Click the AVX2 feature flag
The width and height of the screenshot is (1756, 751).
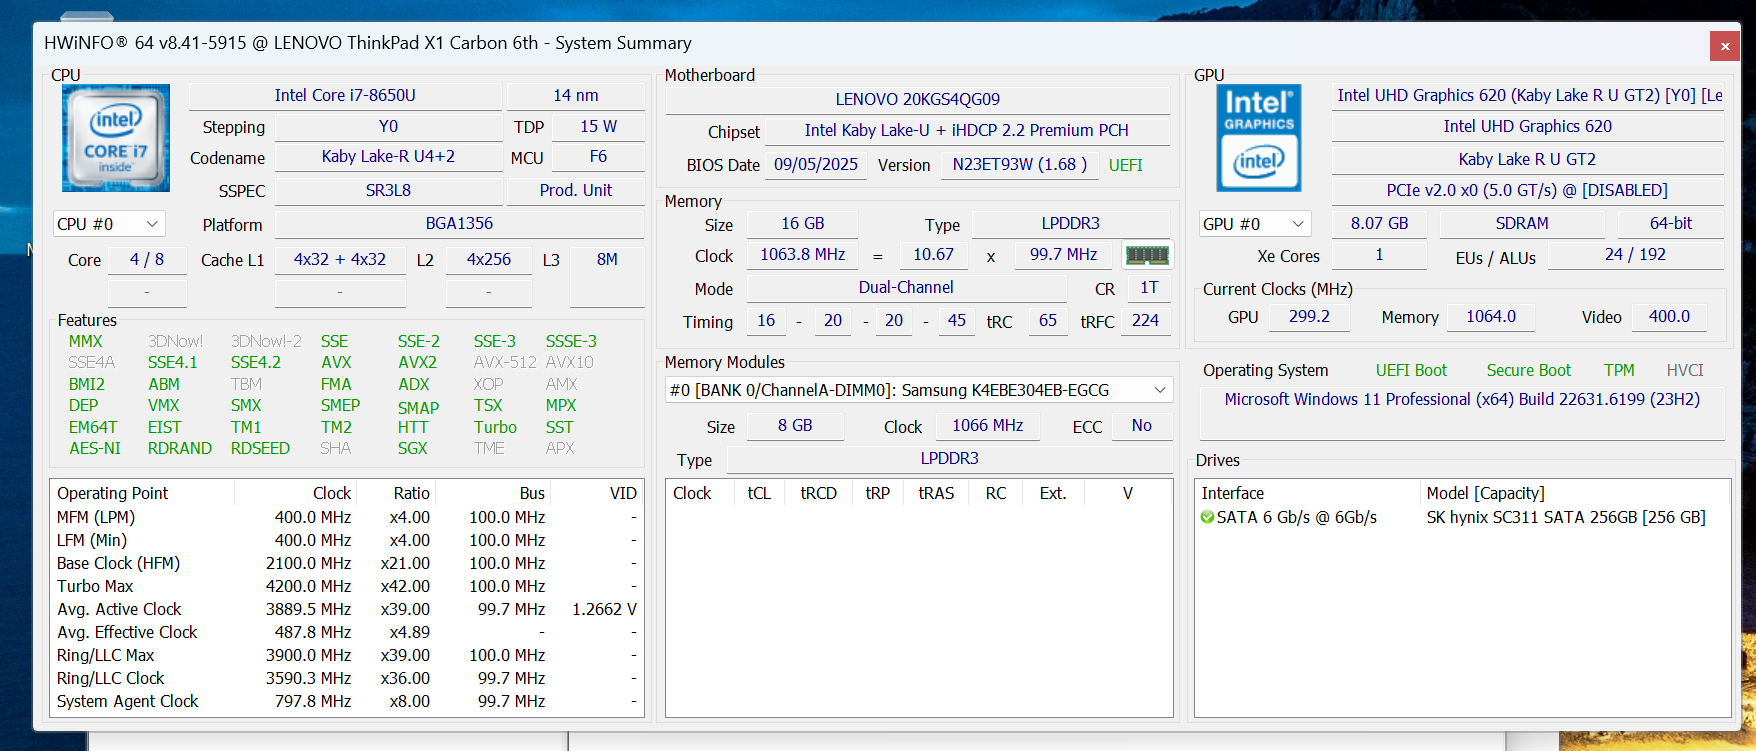[x=417, y=363]
